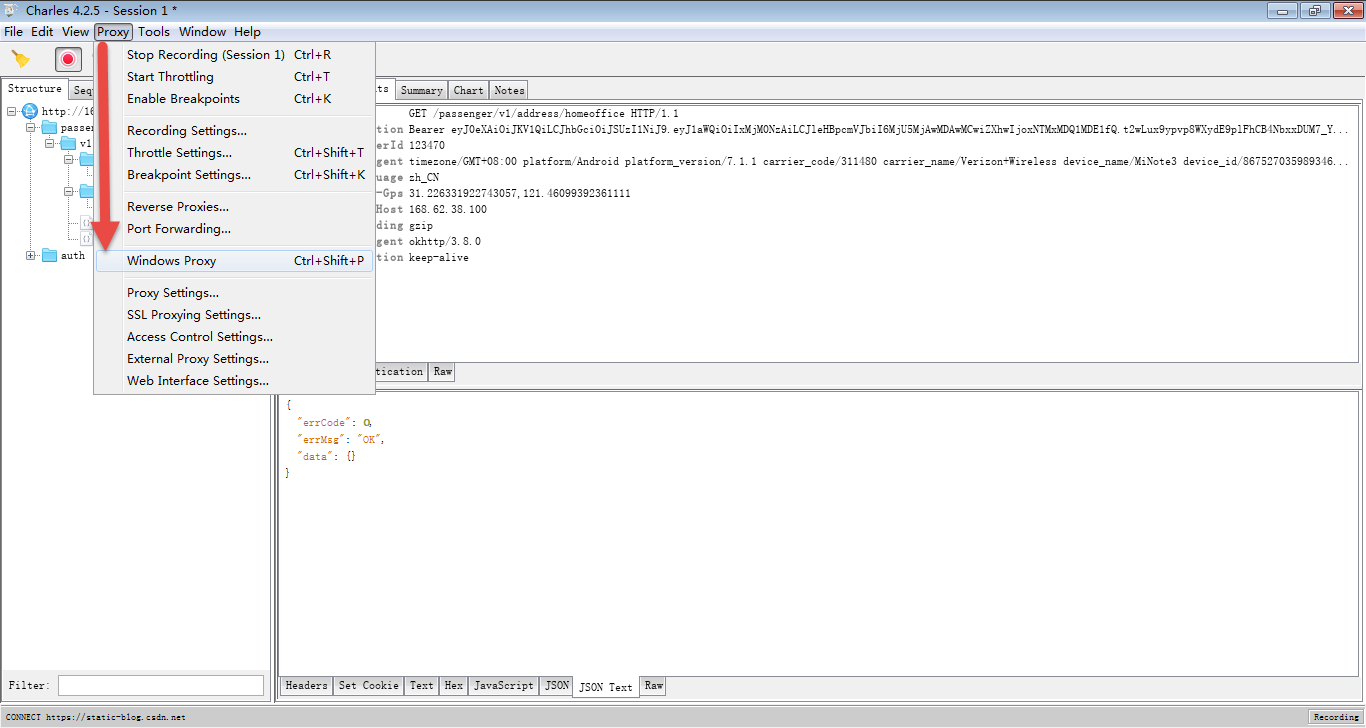The image size is (1366, 728).
Task: Select the Raw tab beside JSON Text
Action: click(653, 686)
